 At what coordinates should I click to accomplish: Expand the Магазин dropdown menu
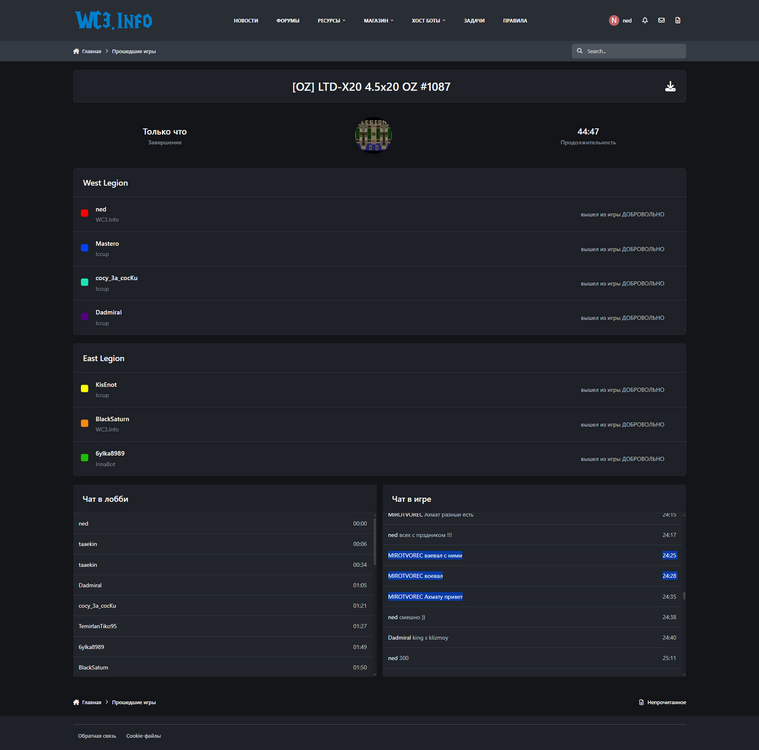click(x=378, y=20)
